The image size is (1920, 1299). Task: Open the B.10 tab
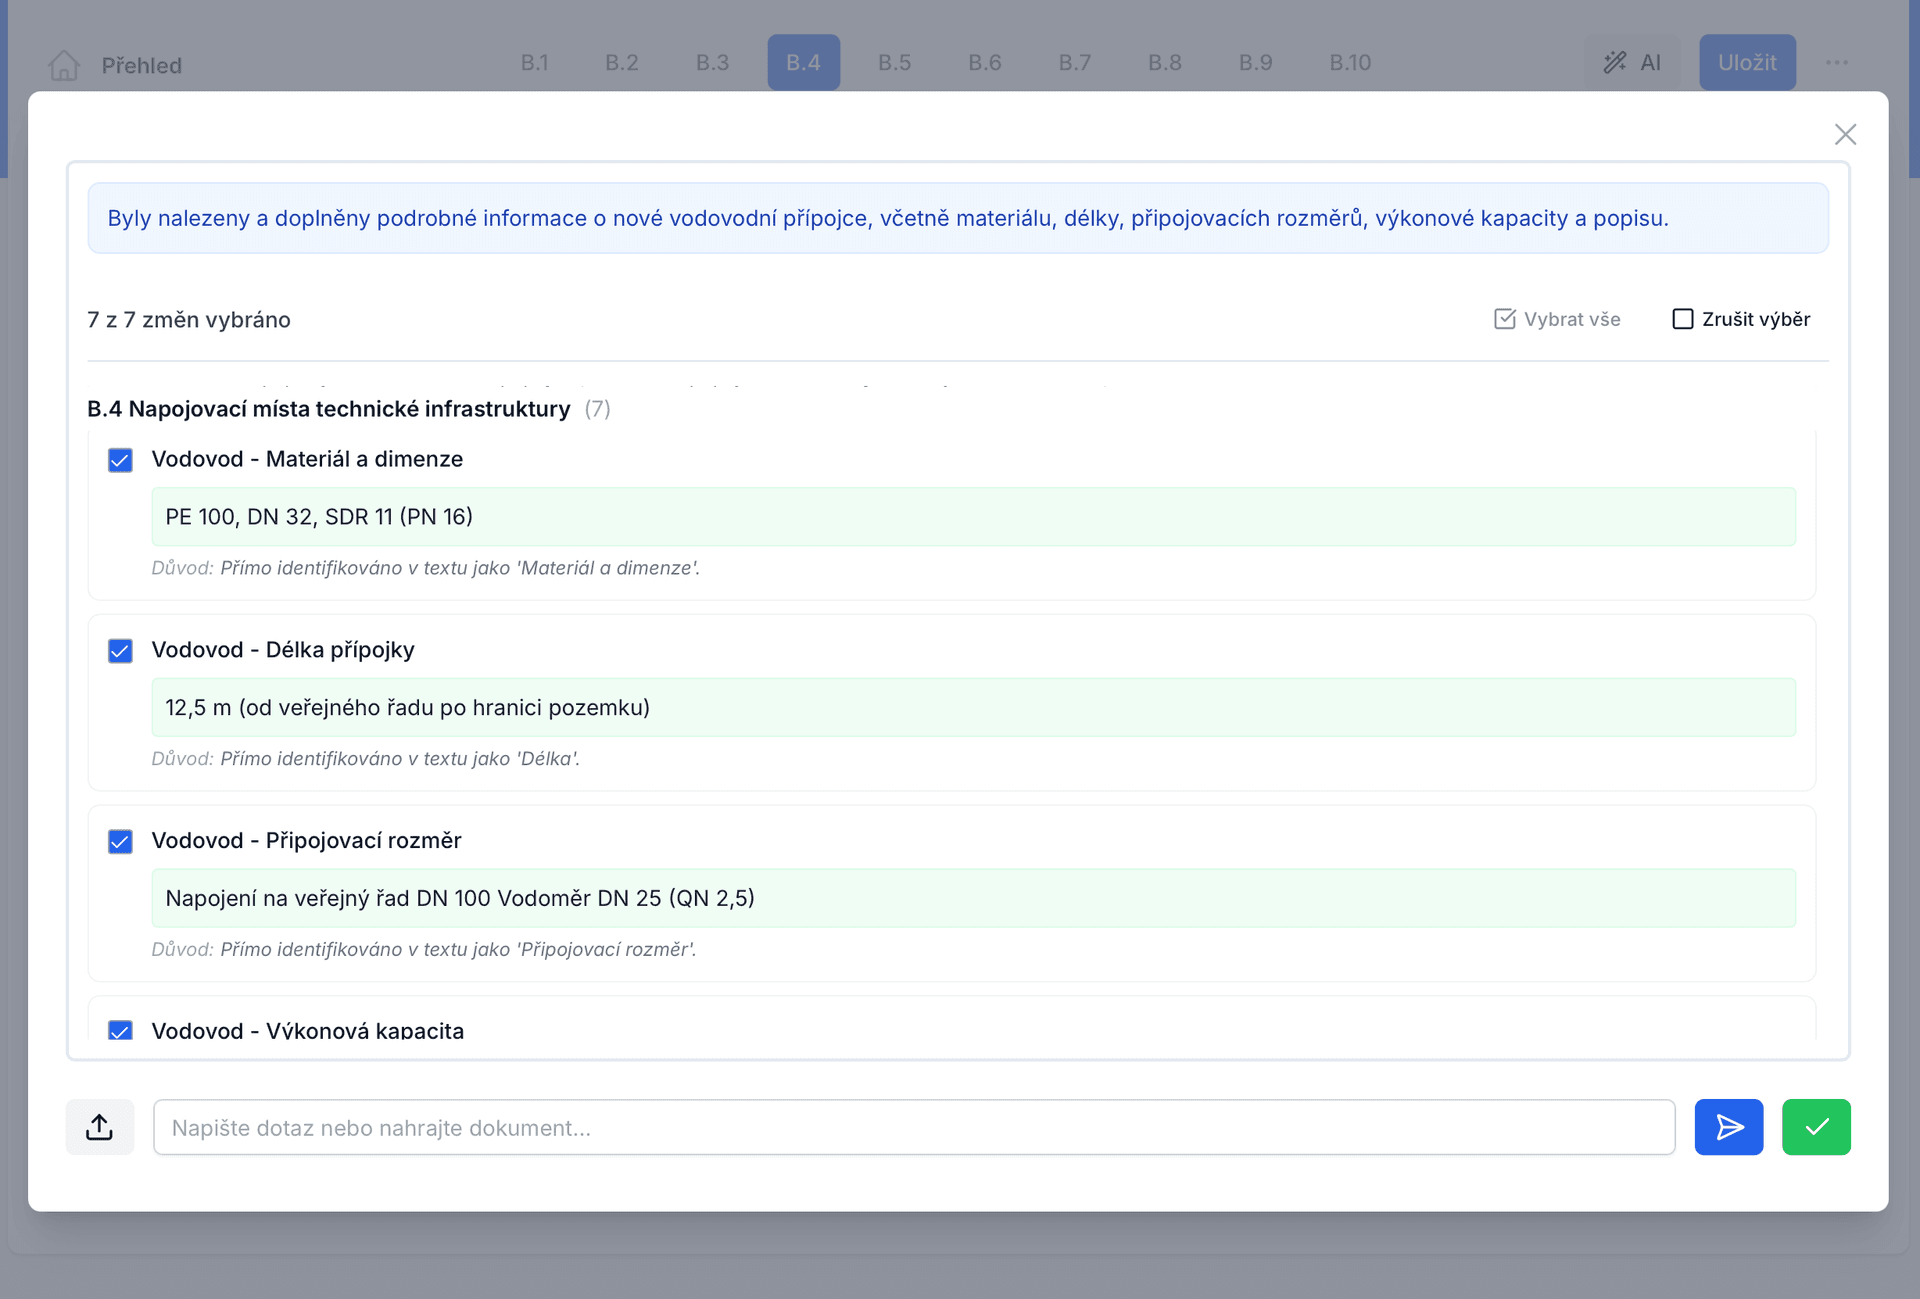1349,63
